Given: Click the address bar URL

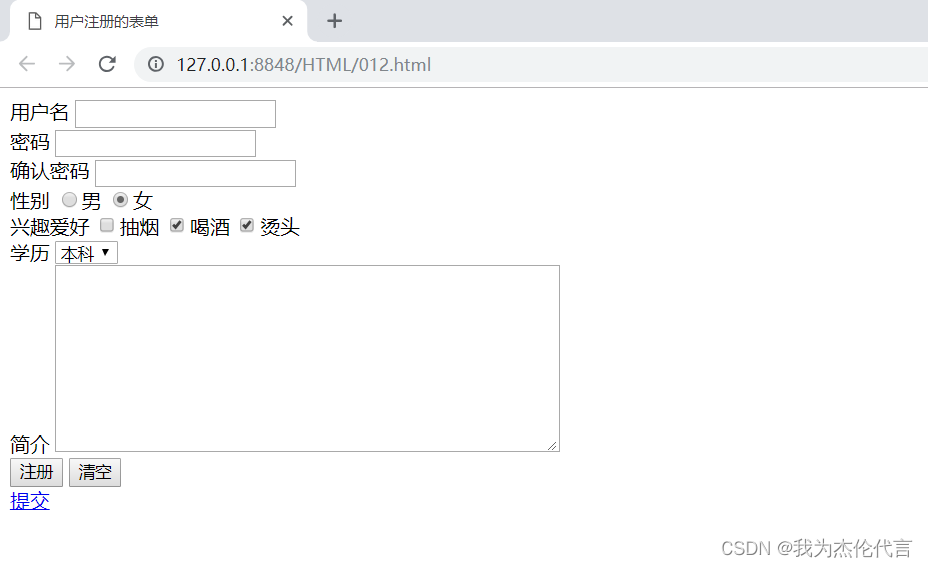Looking at the screenshot, I should pyautogui.click(x=304, y=65).
